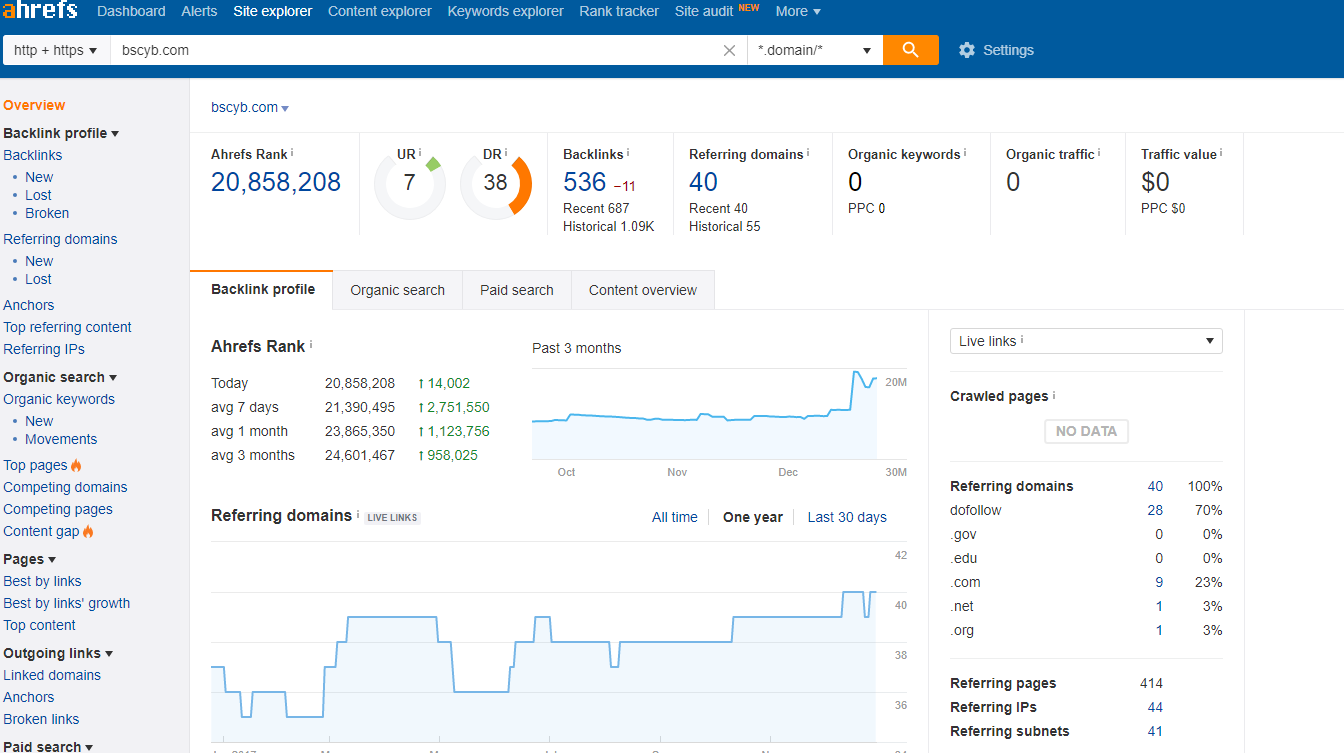Switch to the Organic search tab
Screen dimensions: 1344x753
click(x=397, y=290)
